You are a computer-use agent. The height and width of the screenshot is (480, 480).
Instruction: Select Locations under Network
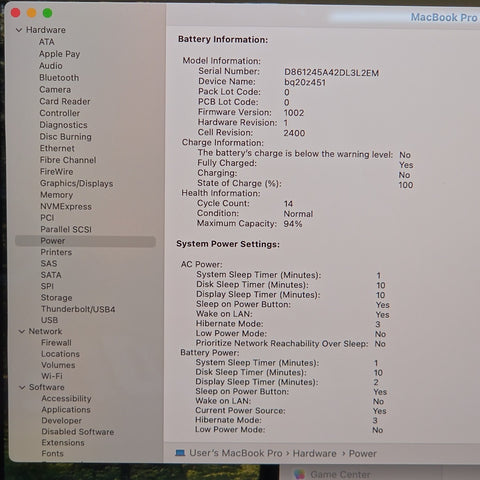[x=60, y=354]
